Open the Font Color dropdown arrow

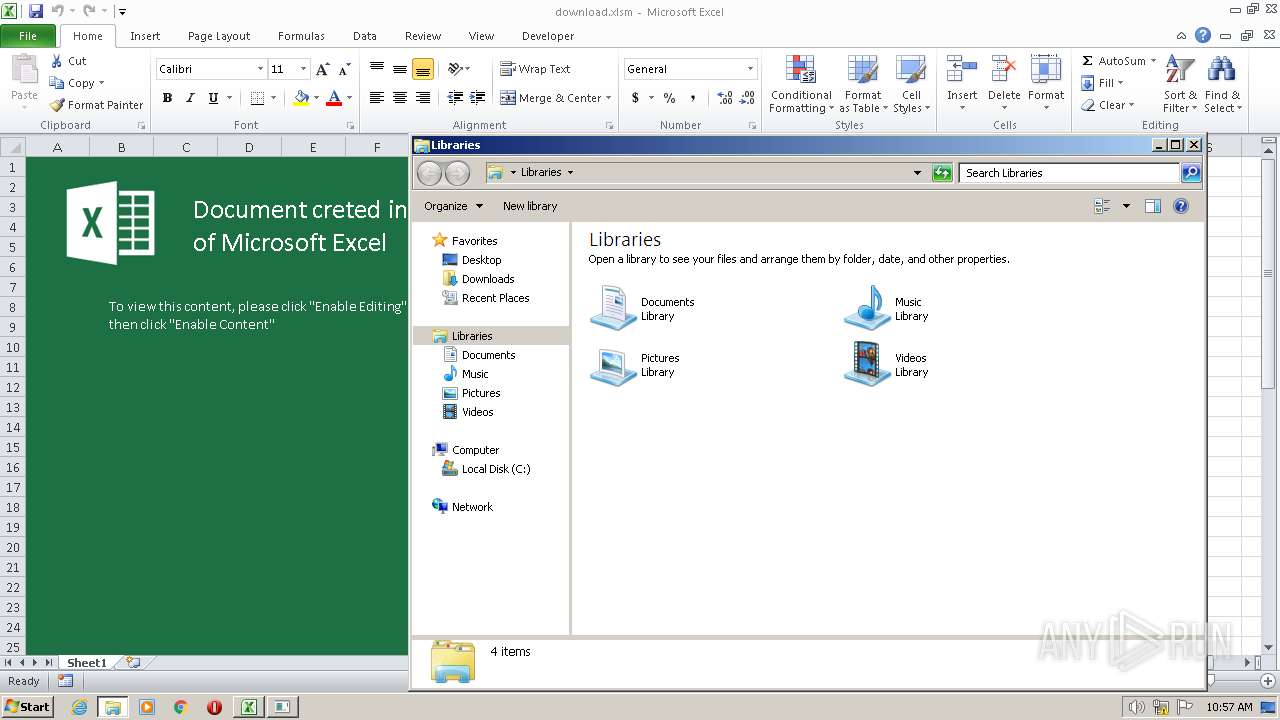(x=349, y=98)
